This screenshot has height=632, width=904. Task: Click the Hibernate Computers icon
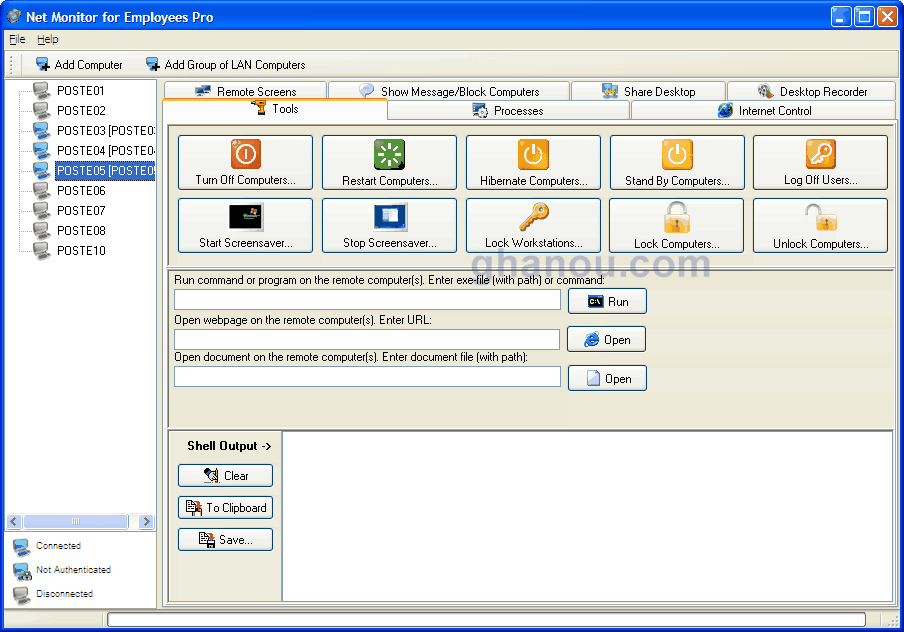(x=533, y=154)
